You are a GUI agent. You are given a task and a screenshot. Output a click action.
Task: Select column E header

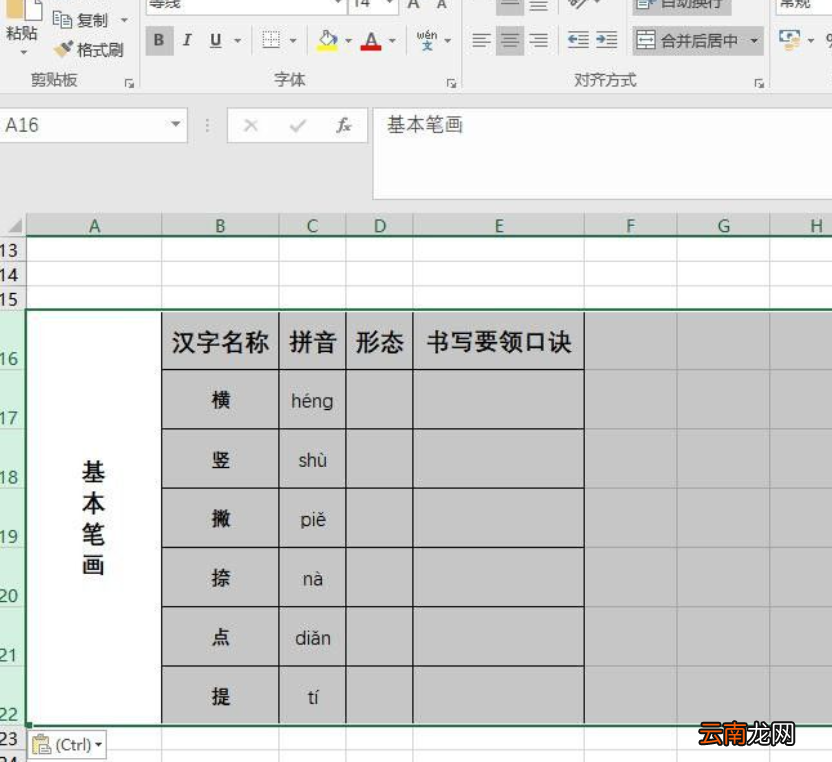[x=499, y=226]
